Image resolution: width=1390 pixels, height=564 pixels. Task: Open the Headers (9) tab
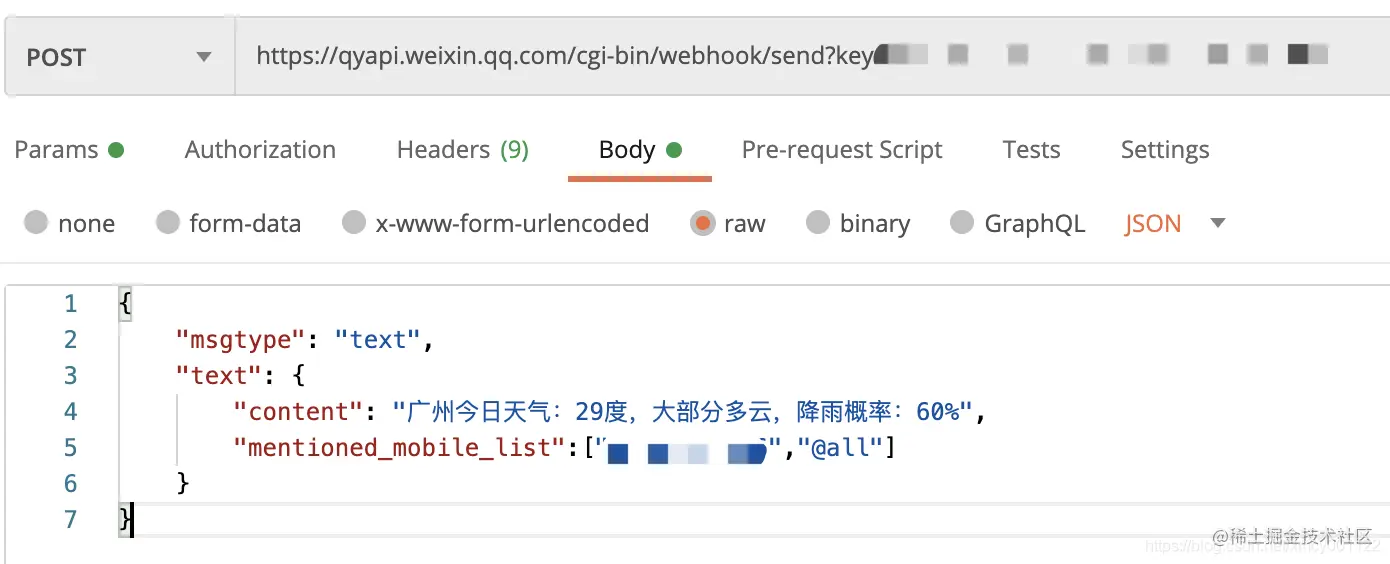tap(462, 150)
